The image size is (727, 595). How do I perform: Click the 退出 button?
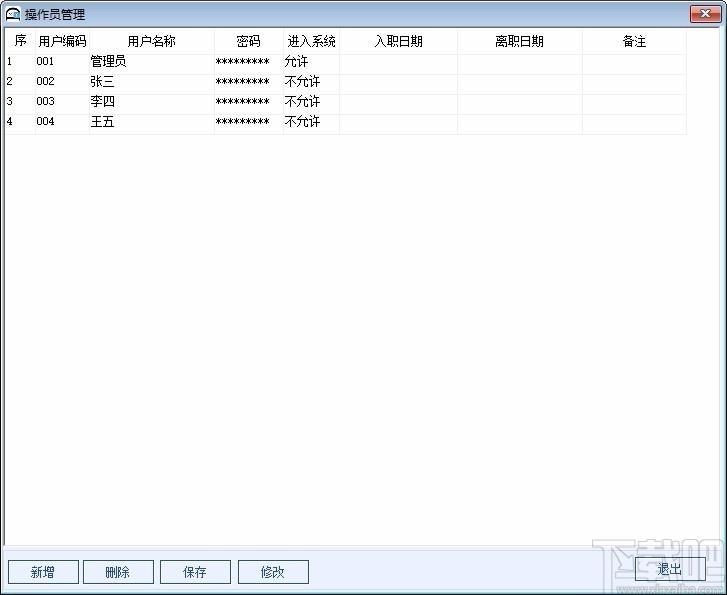670,569
